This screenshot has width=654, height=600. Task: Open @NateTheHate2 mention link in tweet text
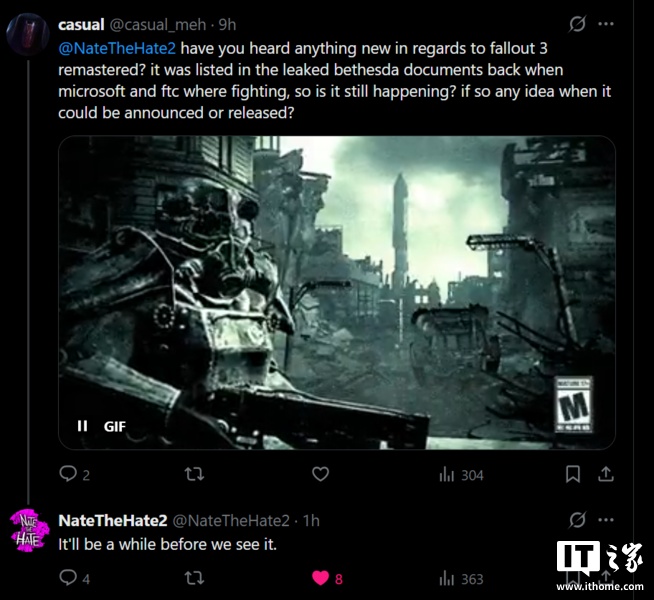117,48
